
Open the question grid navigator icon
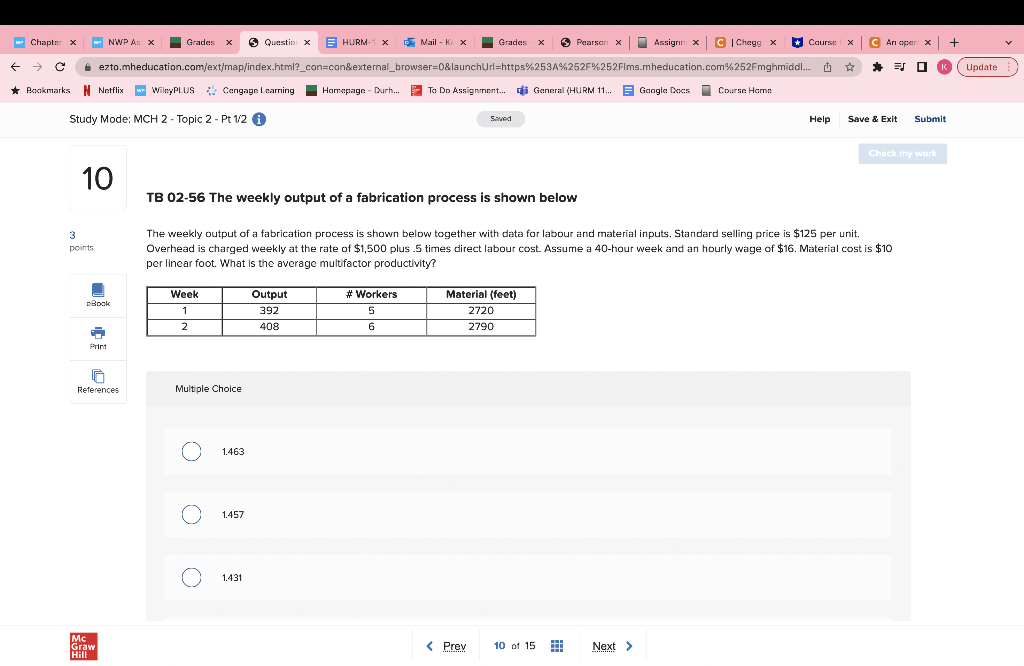pyautogui.click(x=556, y=646)
